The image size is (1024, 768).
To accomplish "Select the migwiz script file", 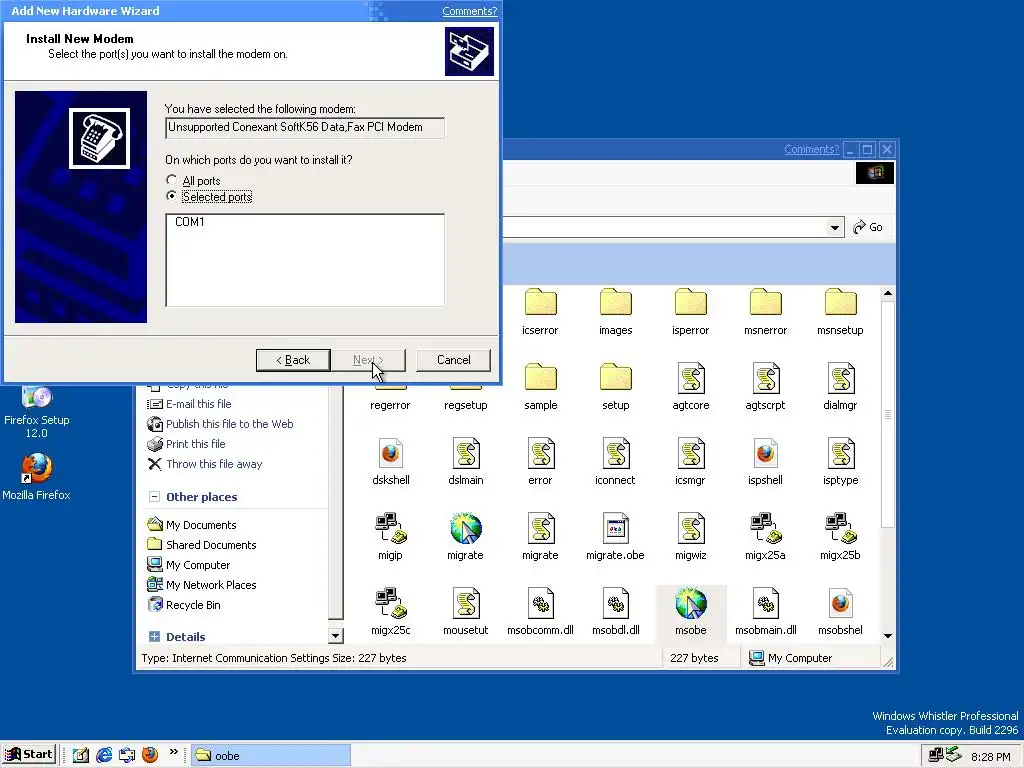I will click(x=690, y=537).
